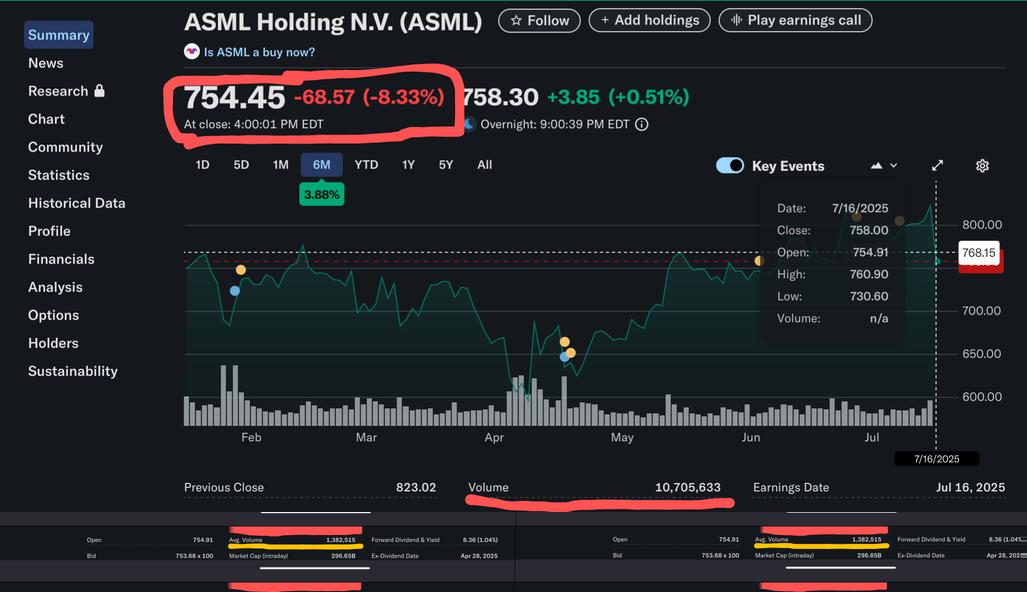Click the 7/16/2025 date label below chart
Screen dimensions: 1027x592
tap(937, 459)
